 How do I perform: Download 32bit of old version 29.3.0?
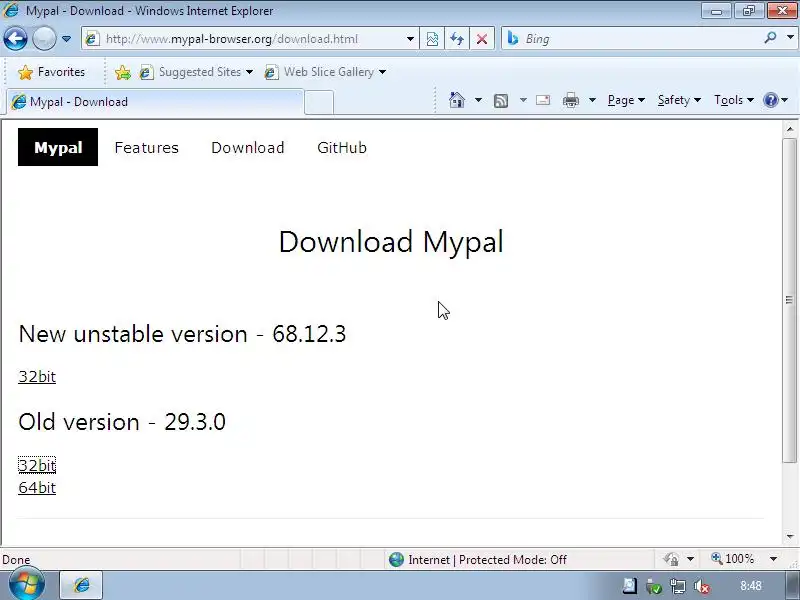click(x=37, y=465)
